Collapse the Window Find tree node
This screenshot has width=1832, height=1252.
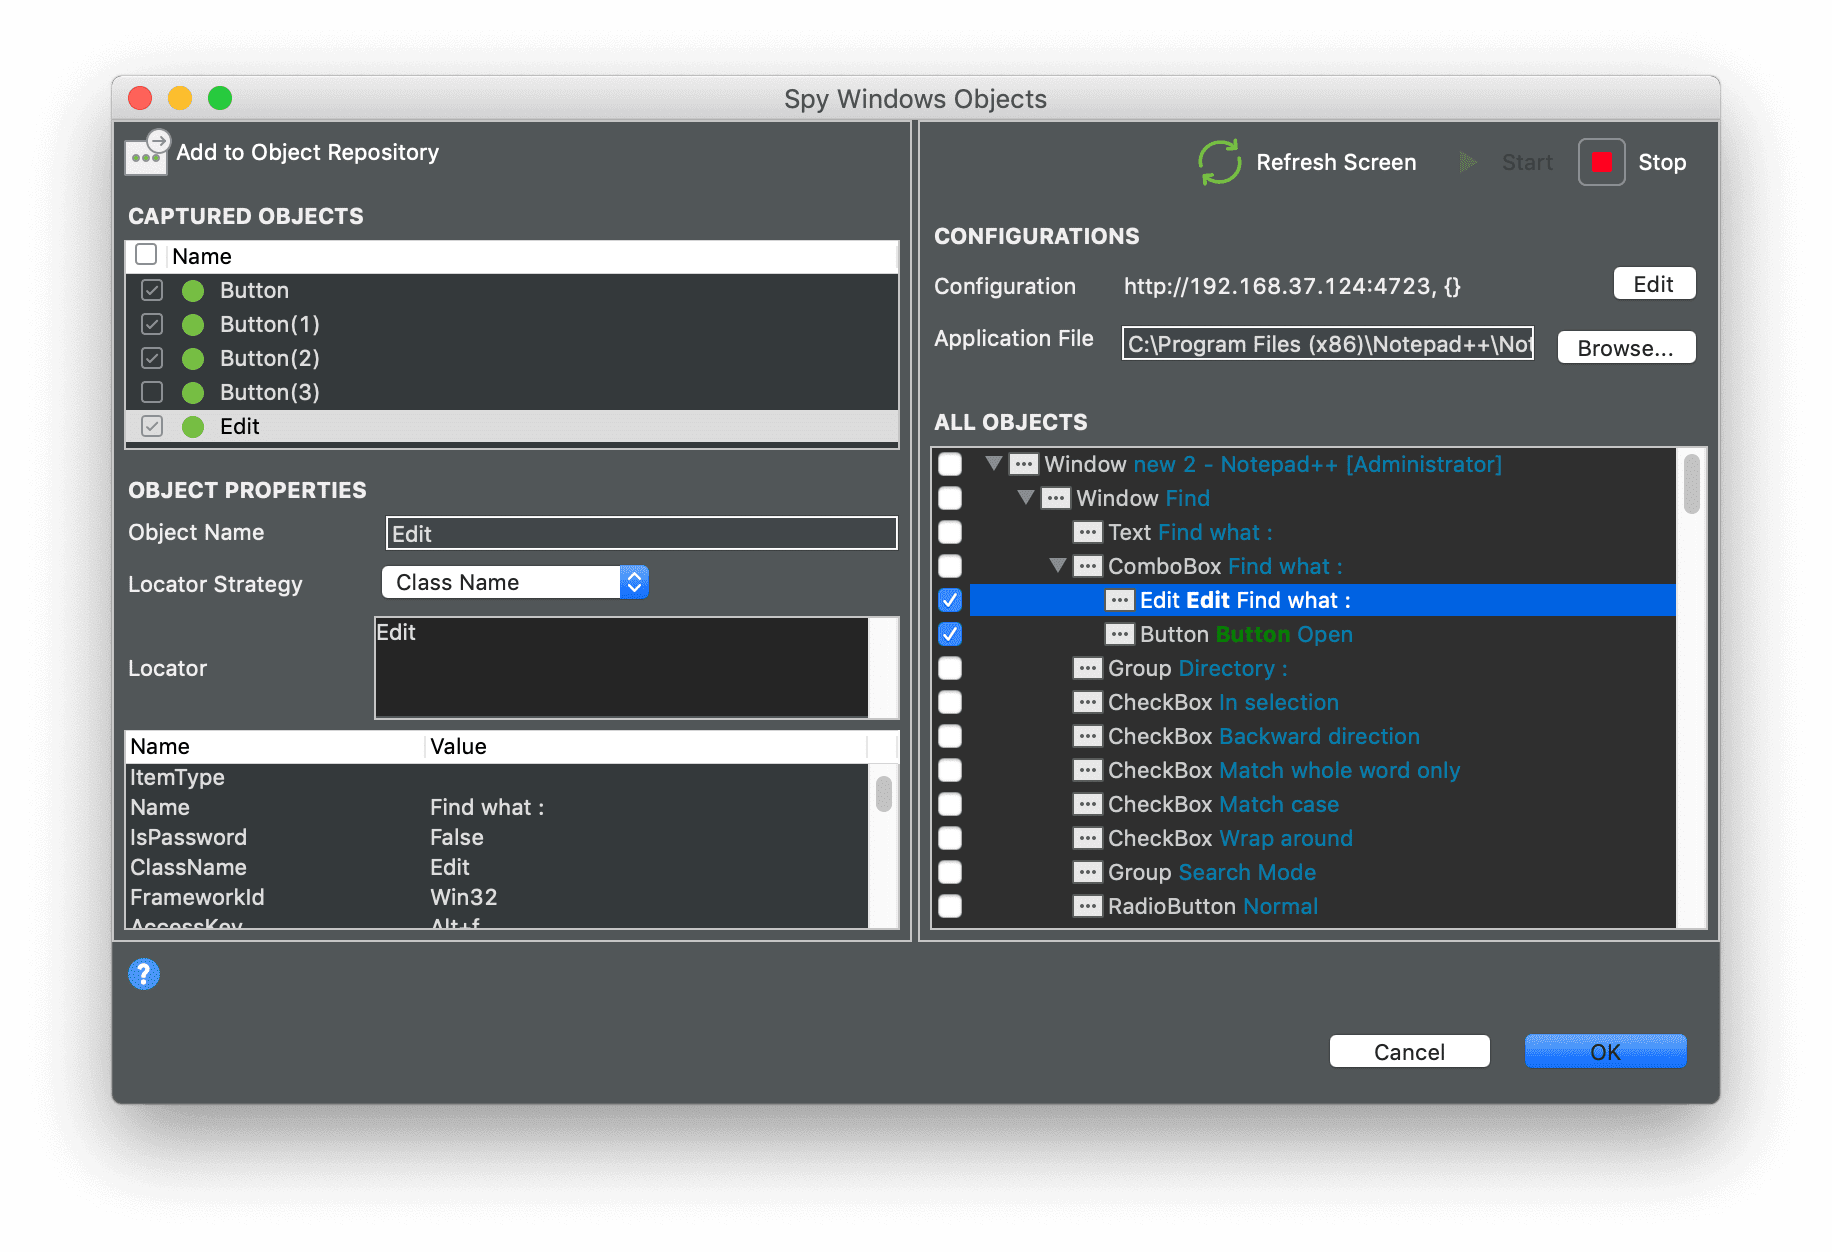click(x=1025, y=497)
